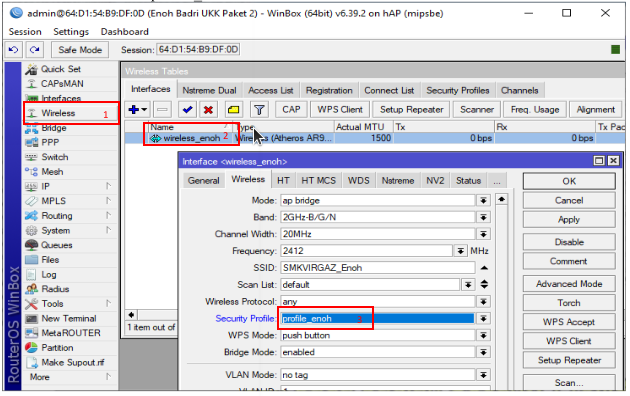The image size is (630, 396).
Task: Click Freq. Usage toolbar button
Action: (535, 110)
